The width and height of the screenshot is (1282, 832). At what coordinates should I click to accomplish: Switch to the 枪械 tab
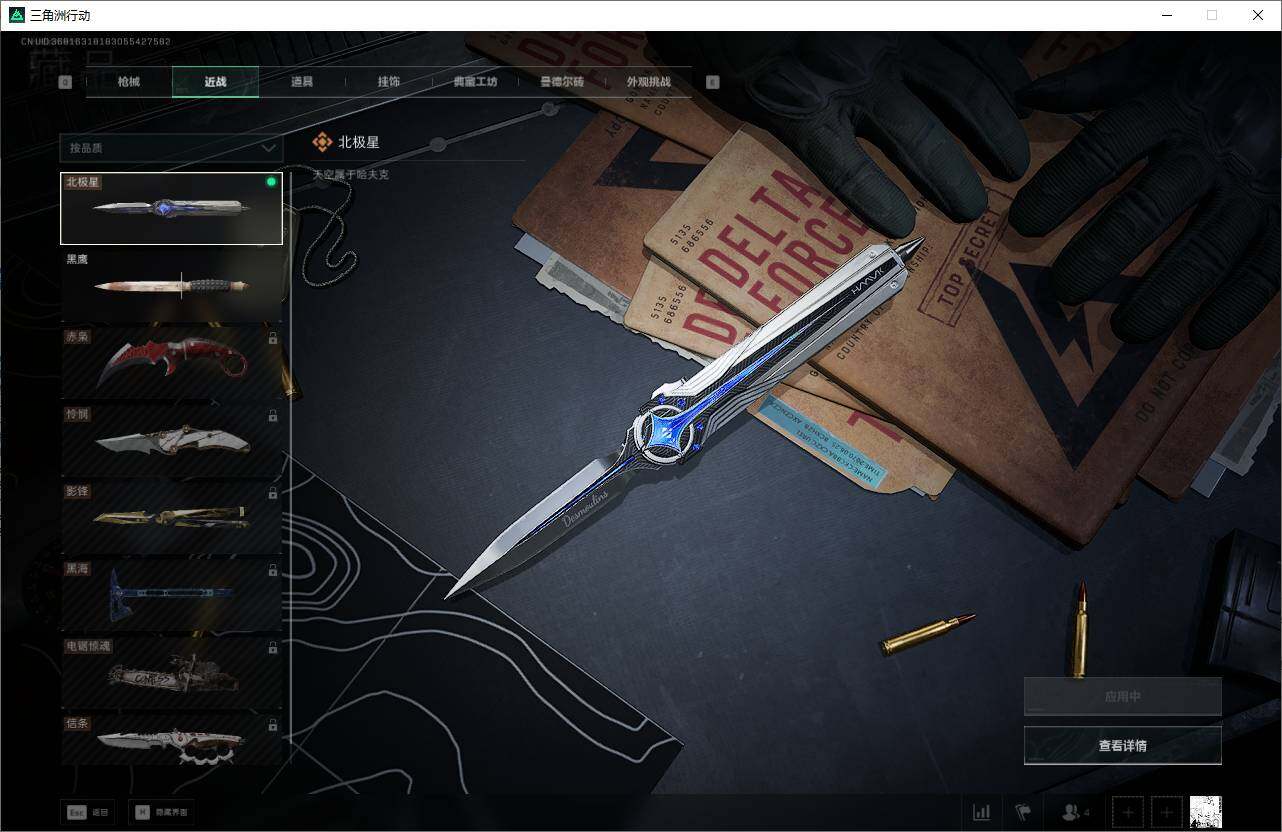coord(129,82)
